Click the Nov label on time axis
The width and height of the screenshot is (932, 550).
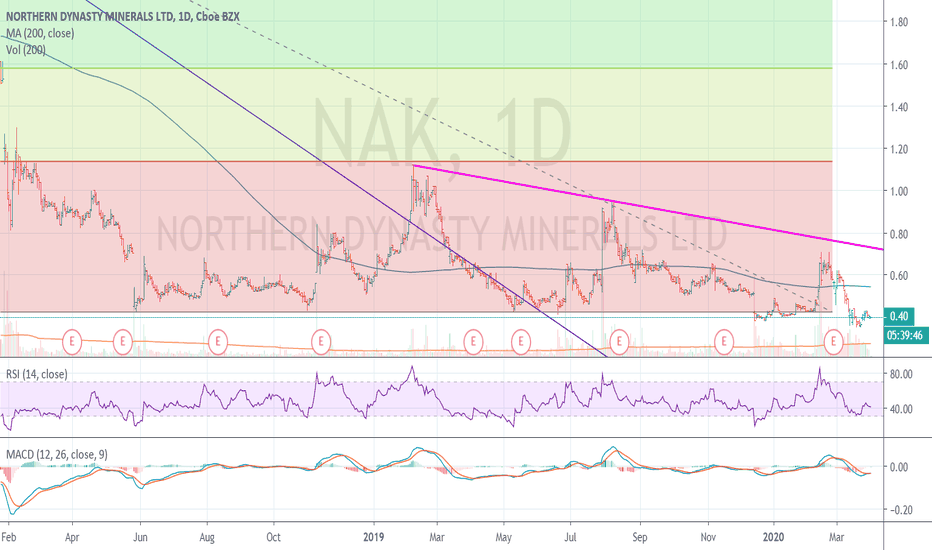click(x=708, y=537)
